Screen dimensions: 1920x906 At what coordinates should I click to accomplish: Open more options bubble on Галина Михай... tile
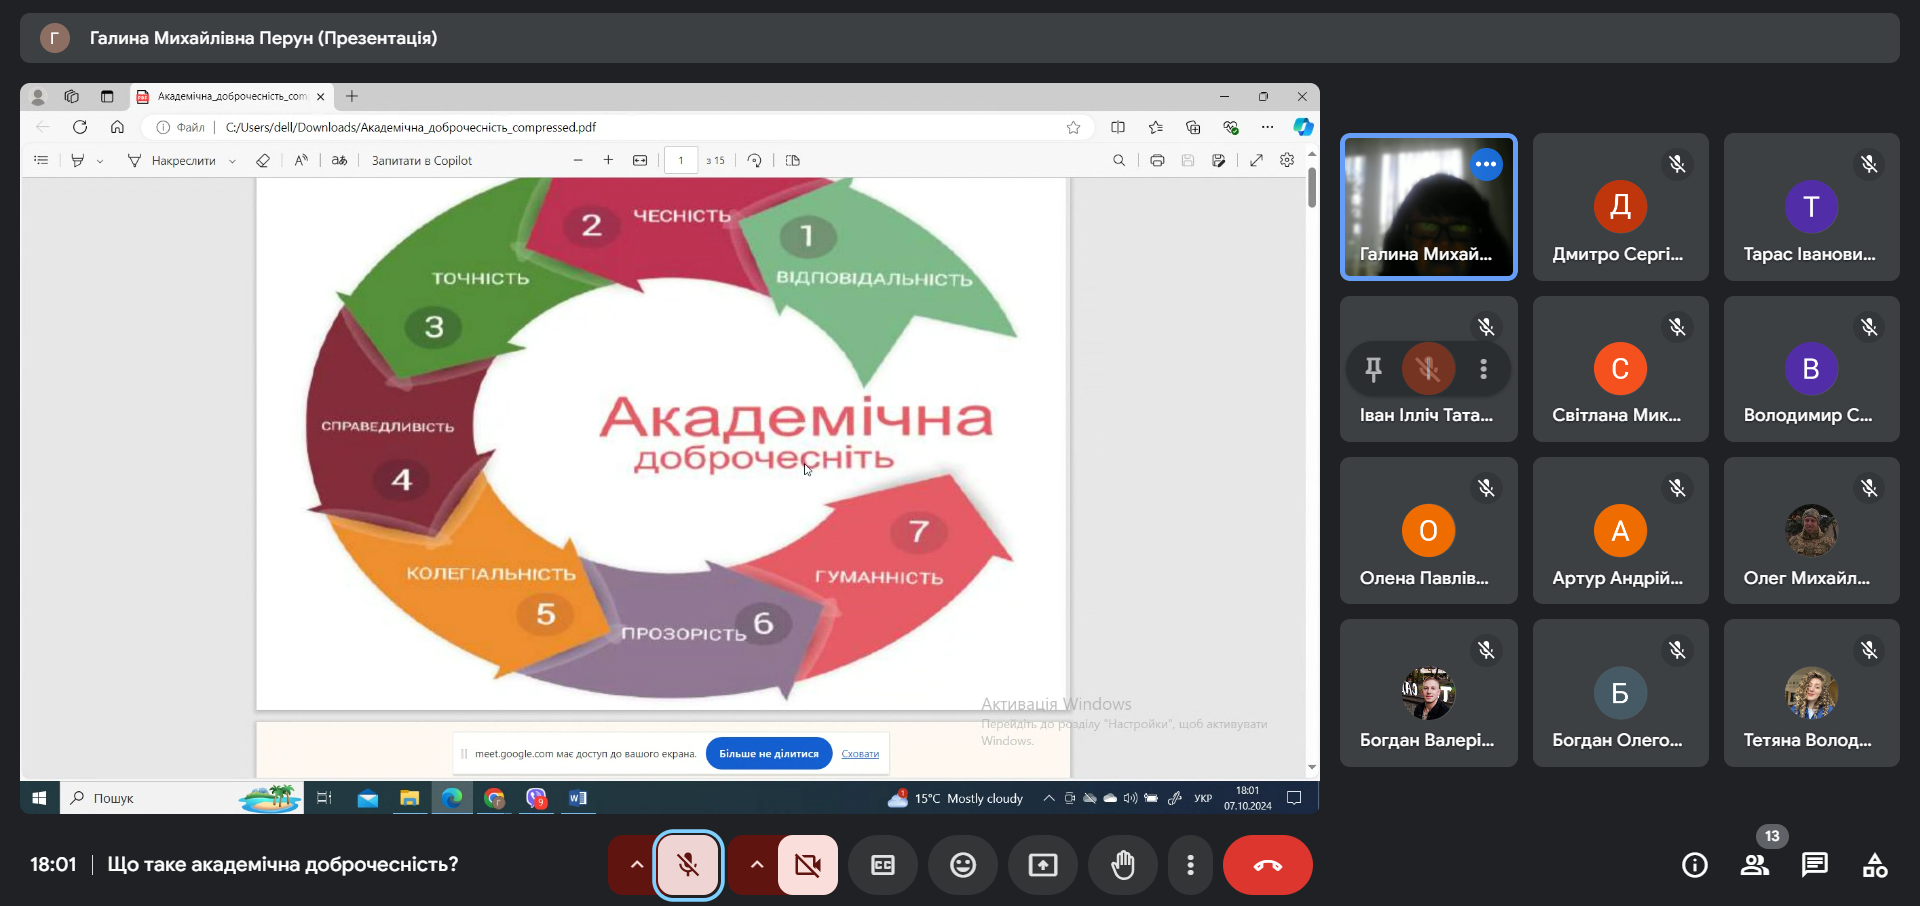(1486, 164)
